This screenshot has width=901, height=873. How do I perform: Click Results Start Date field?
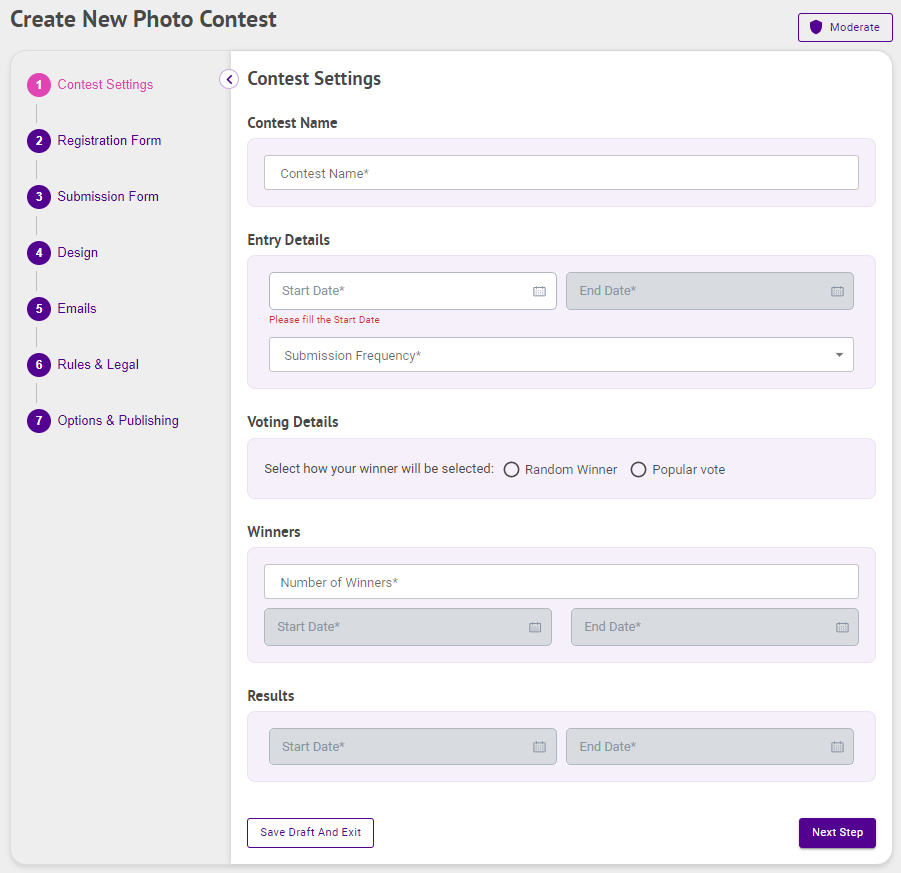click(x=413, y=747)
